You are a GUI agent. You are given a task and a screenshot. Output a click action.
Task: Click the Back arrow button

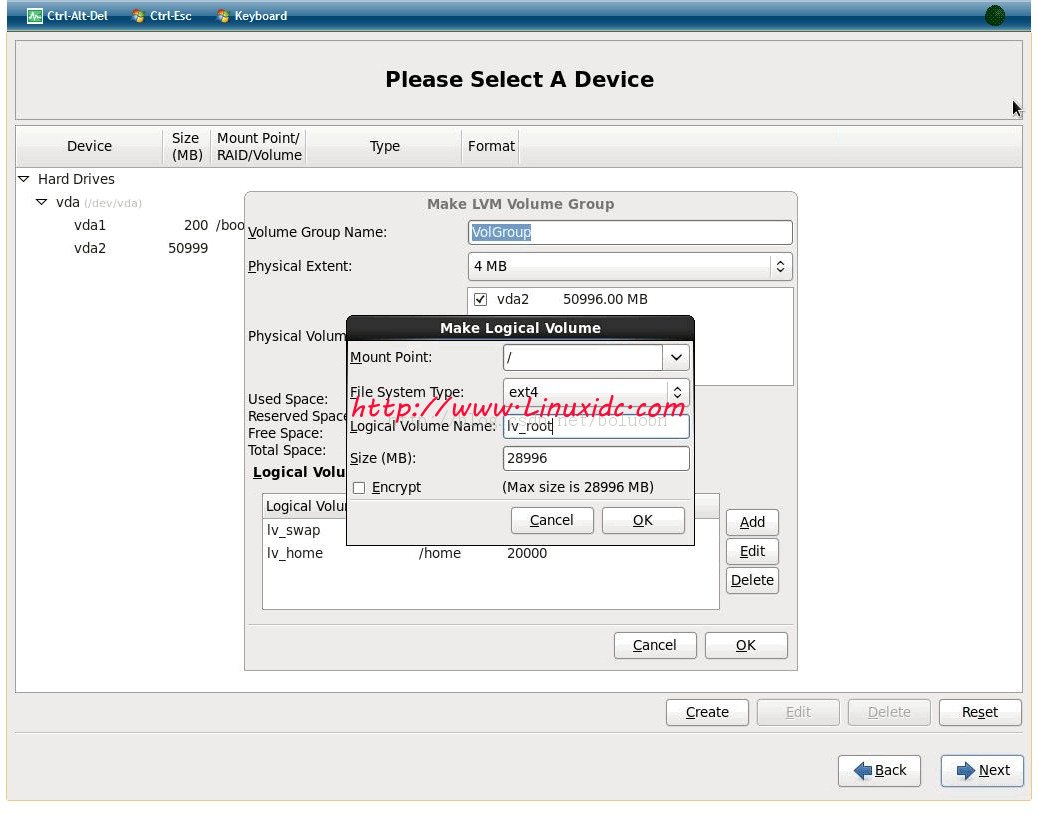(x=879, y=770)
